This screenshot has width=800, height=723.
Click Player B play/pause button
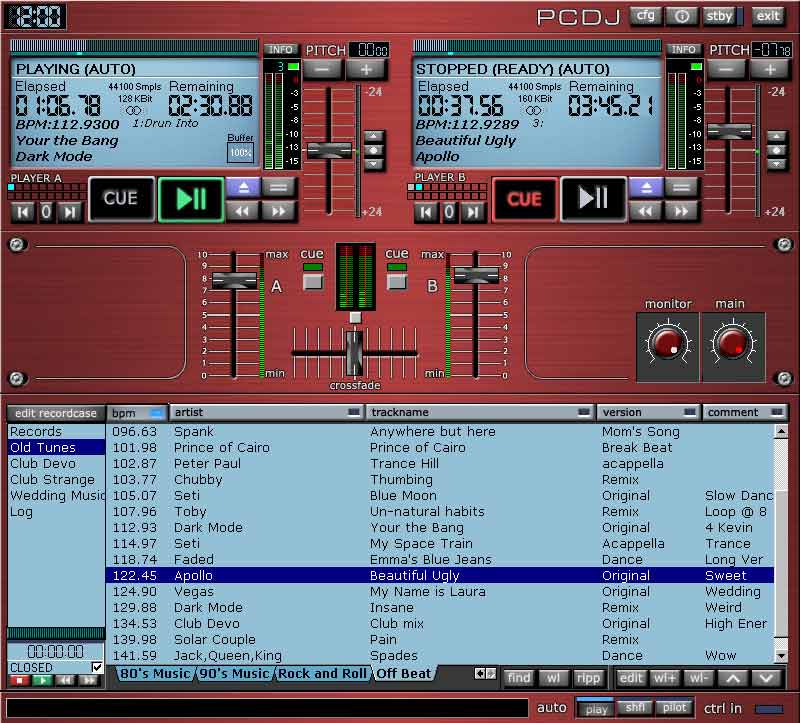[593, 200]
